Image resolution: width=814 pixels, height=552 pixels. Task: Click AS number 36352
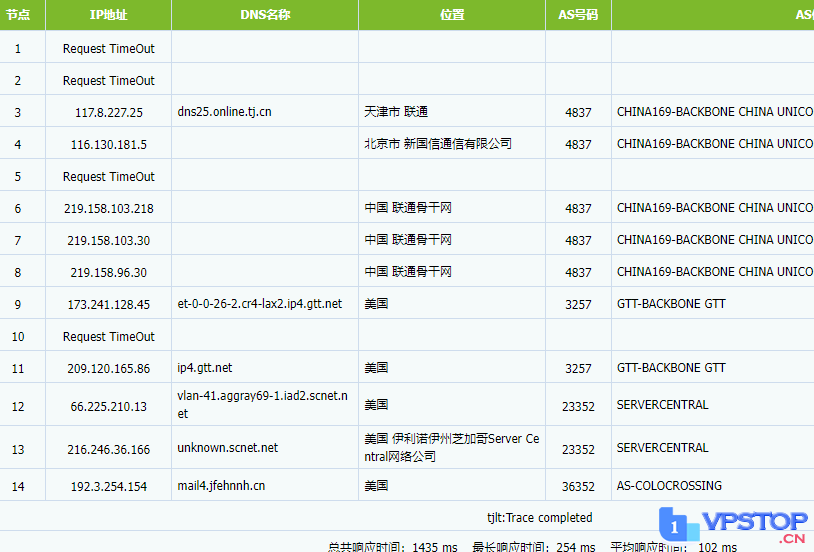pos(578,487)
